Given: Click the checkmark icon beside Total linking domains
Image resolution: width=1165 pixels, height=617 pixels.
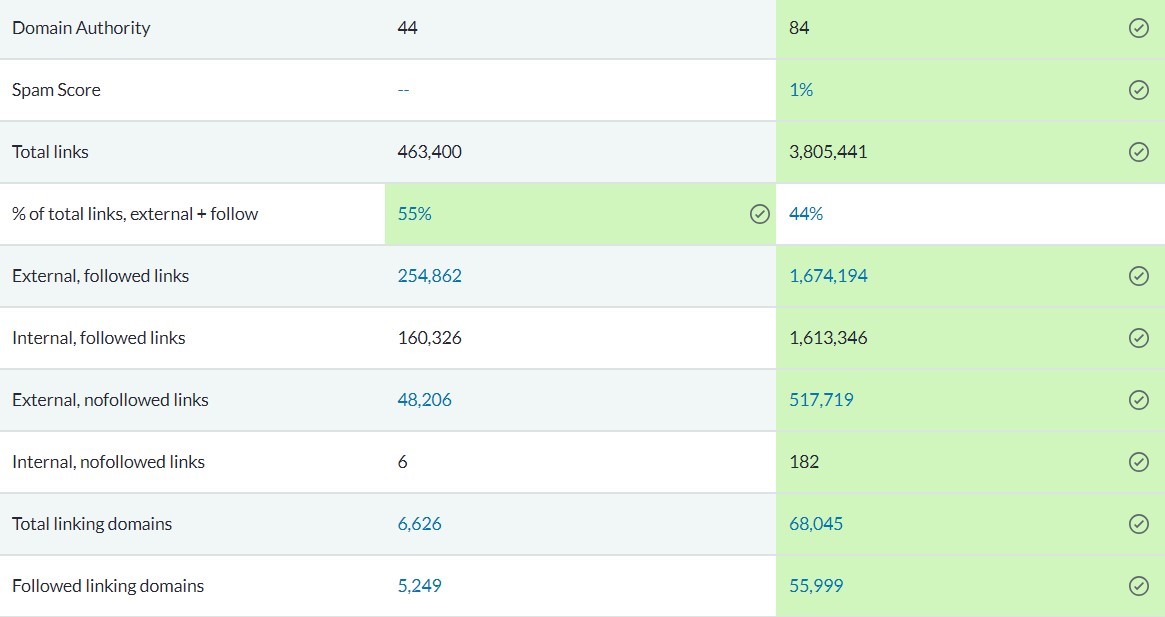Looking at the screenshot, I should pos(1138,524).
